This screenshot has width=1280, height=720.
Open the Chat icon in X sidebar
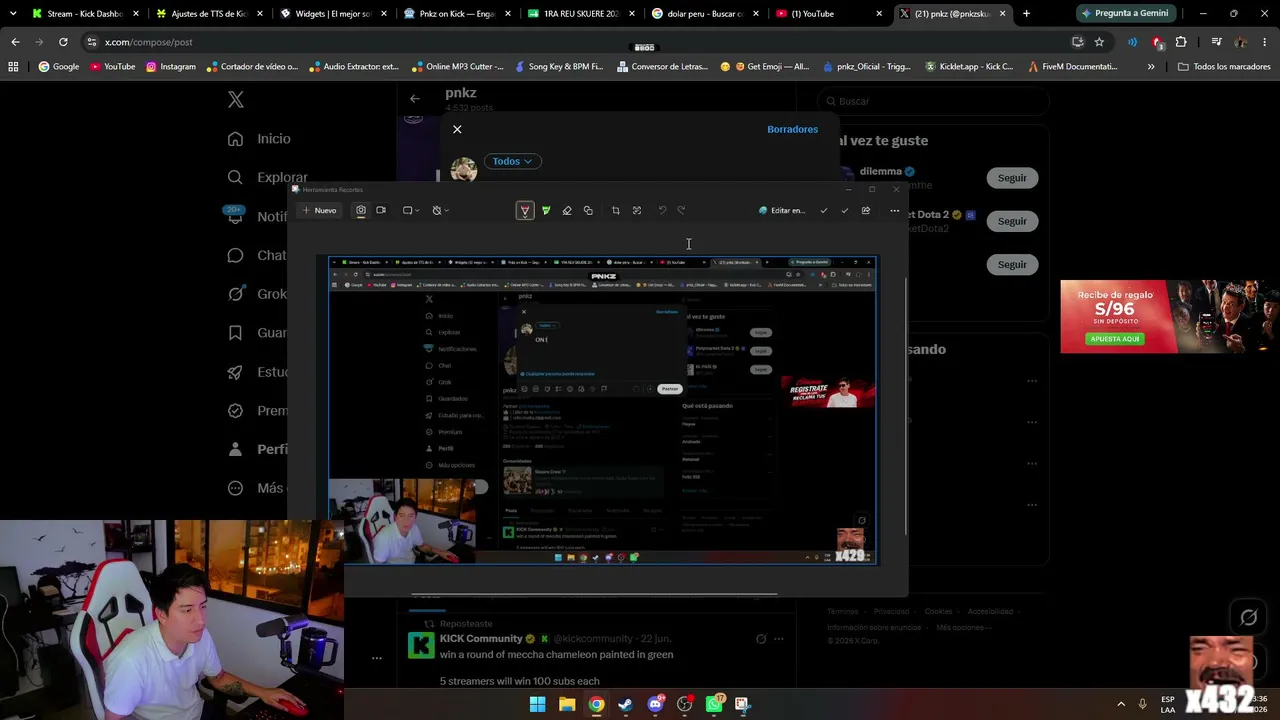(235, 255)
